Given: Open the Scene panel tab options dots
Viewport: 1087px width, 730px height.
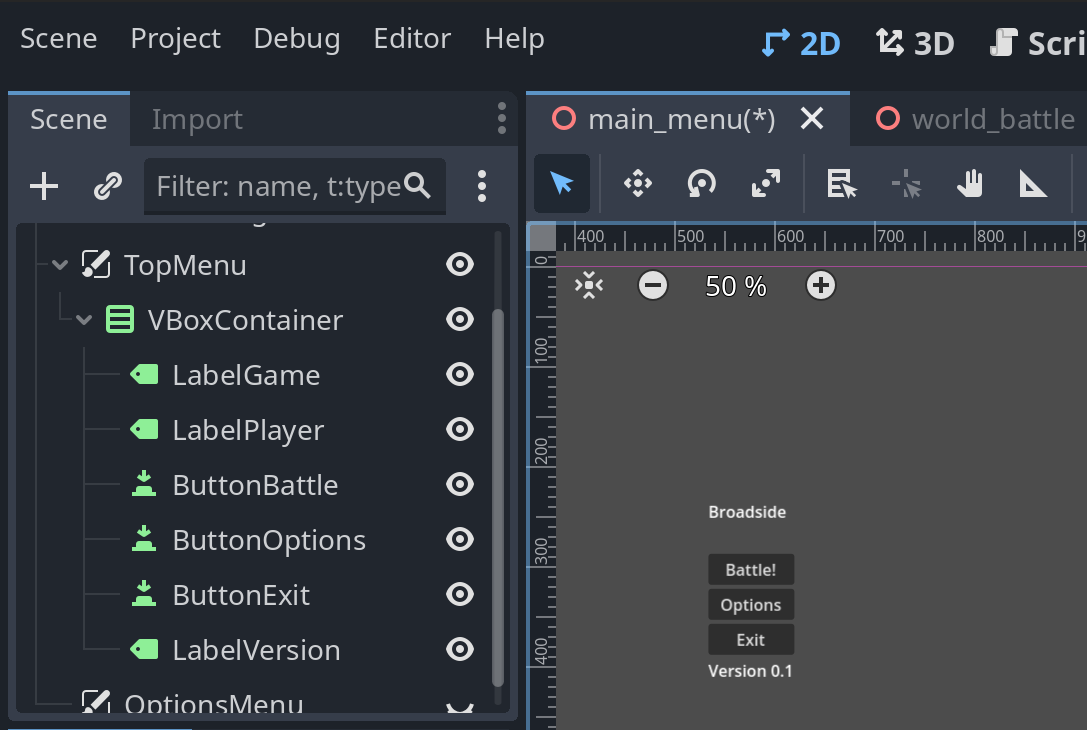Looking at the screenshot, I should coord(502,119).
